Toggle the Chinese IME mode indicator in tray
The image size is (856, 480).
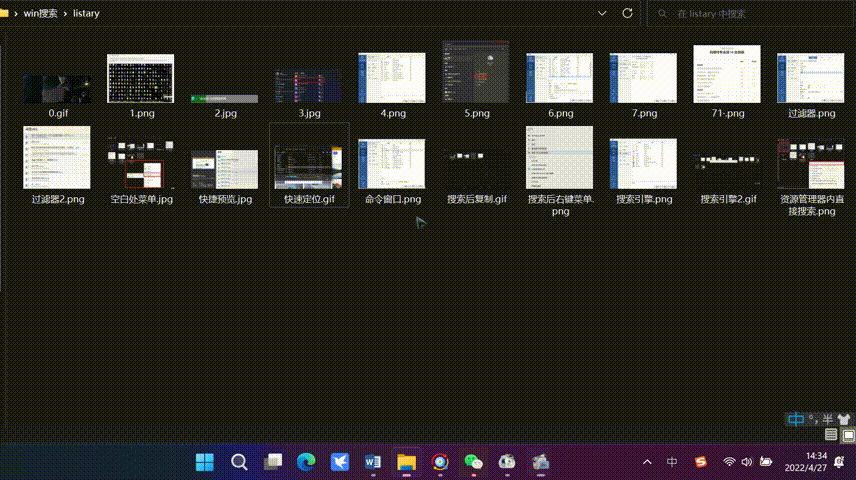[x=672, y=462]
